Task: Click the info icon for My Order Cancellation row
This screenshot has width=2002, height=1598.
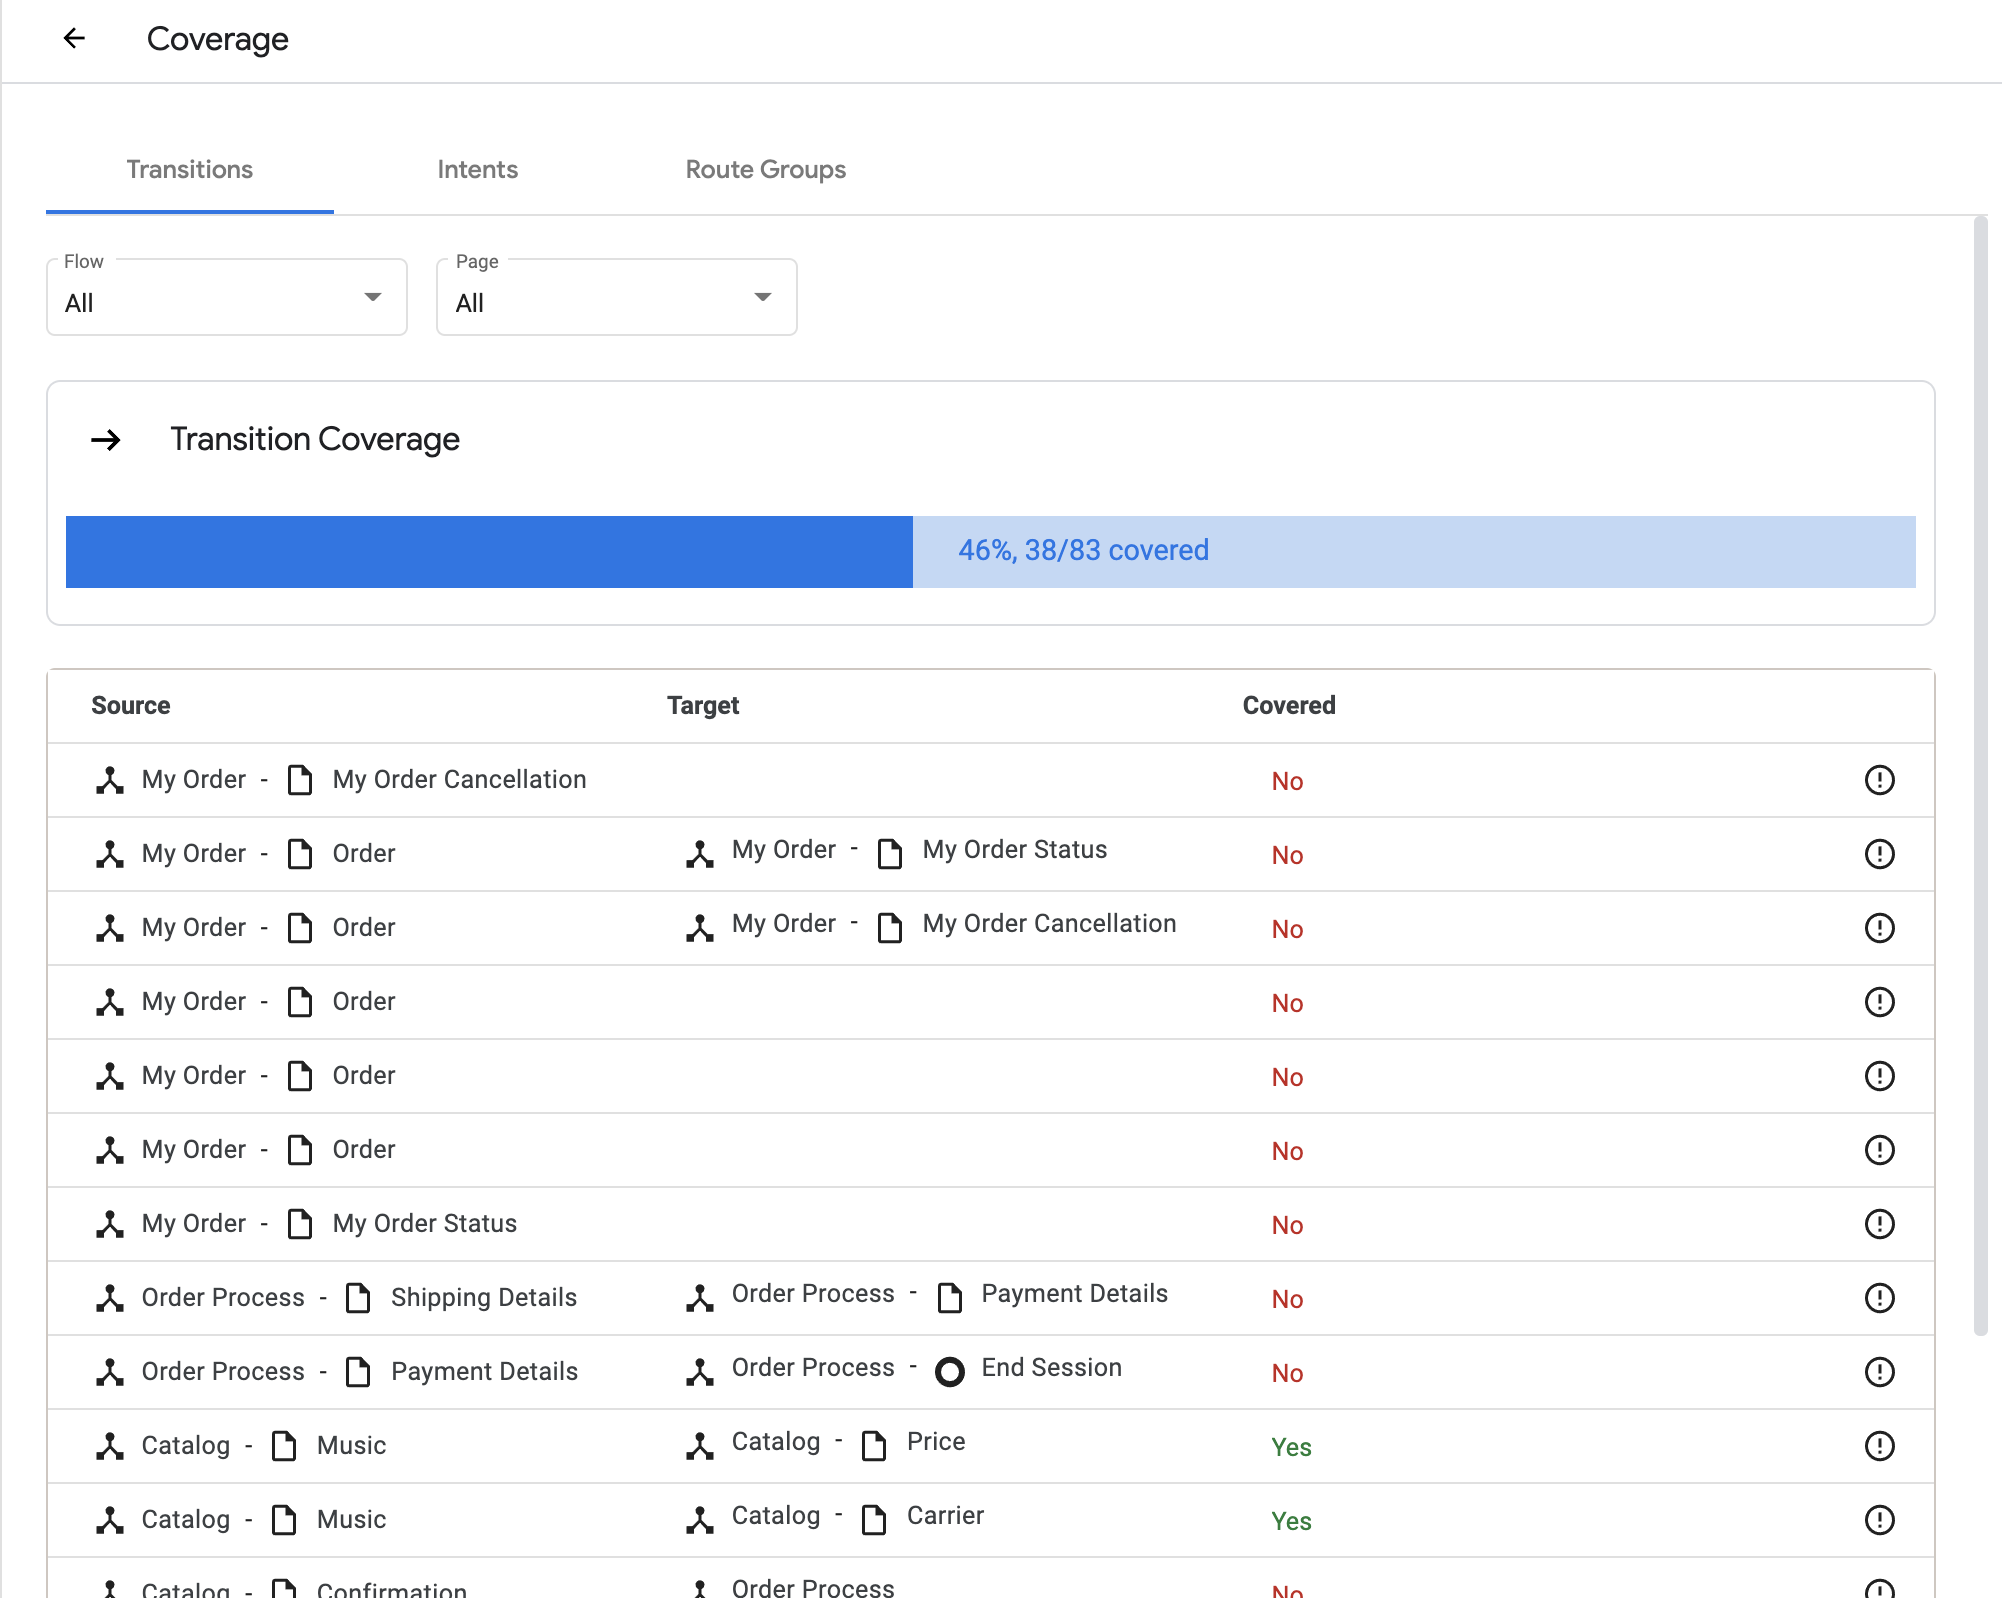Action: pyautogui.click(x=1880, y=779)
